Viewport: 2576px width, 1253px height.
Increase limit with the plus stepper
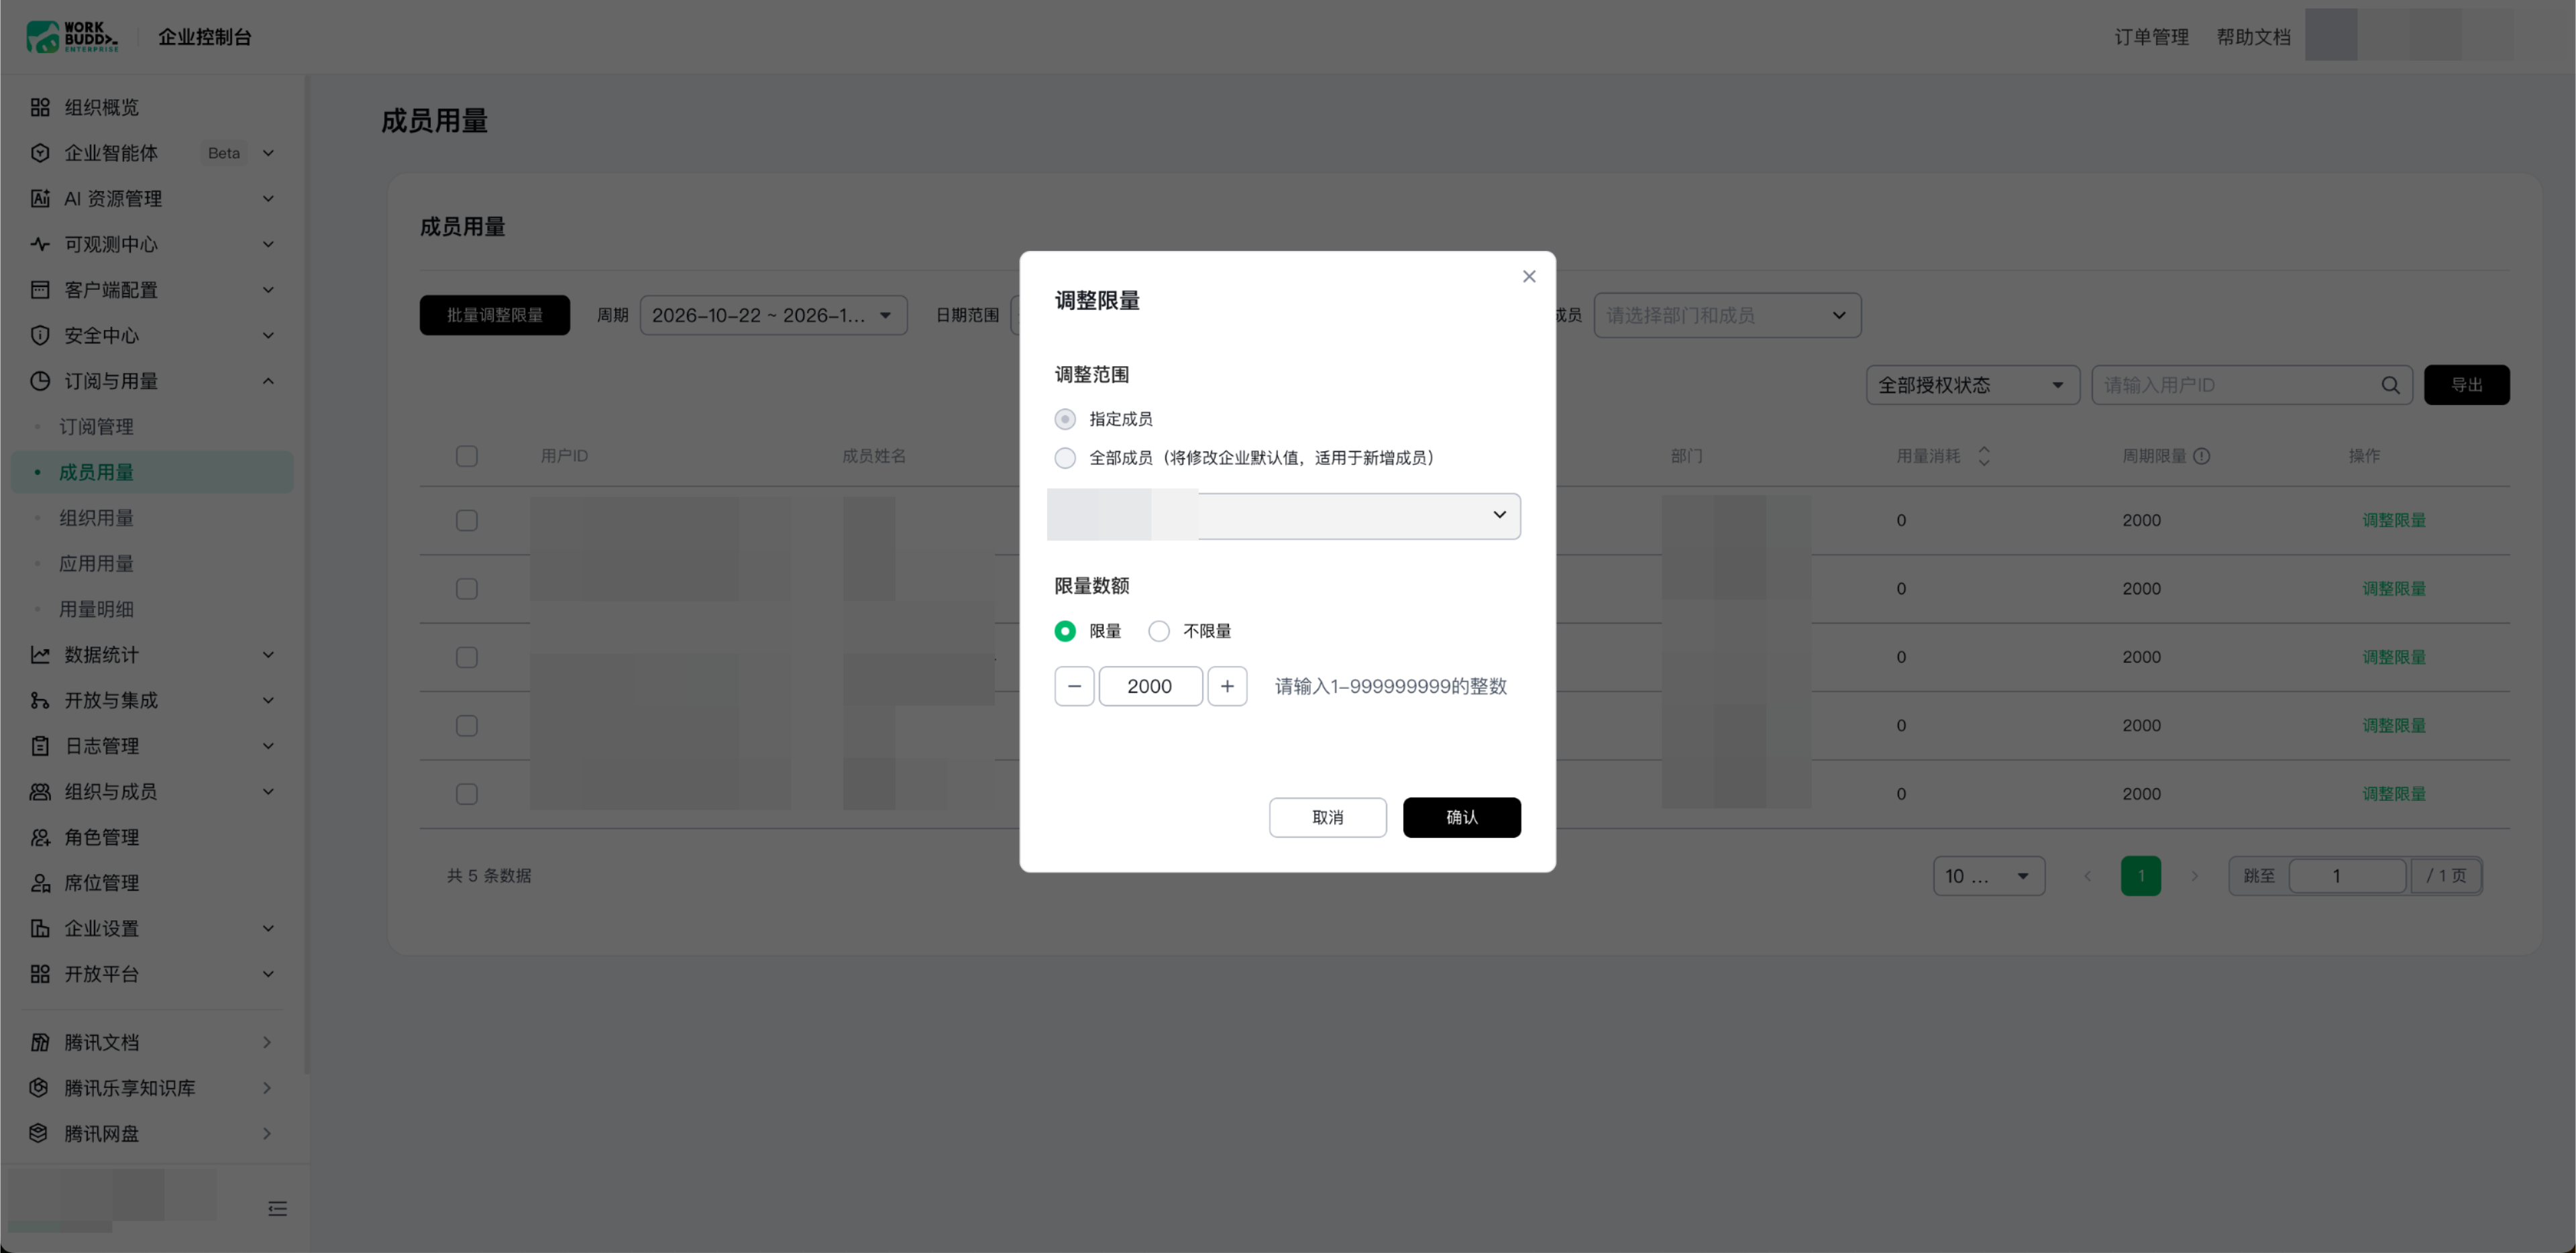point(1227,686)
